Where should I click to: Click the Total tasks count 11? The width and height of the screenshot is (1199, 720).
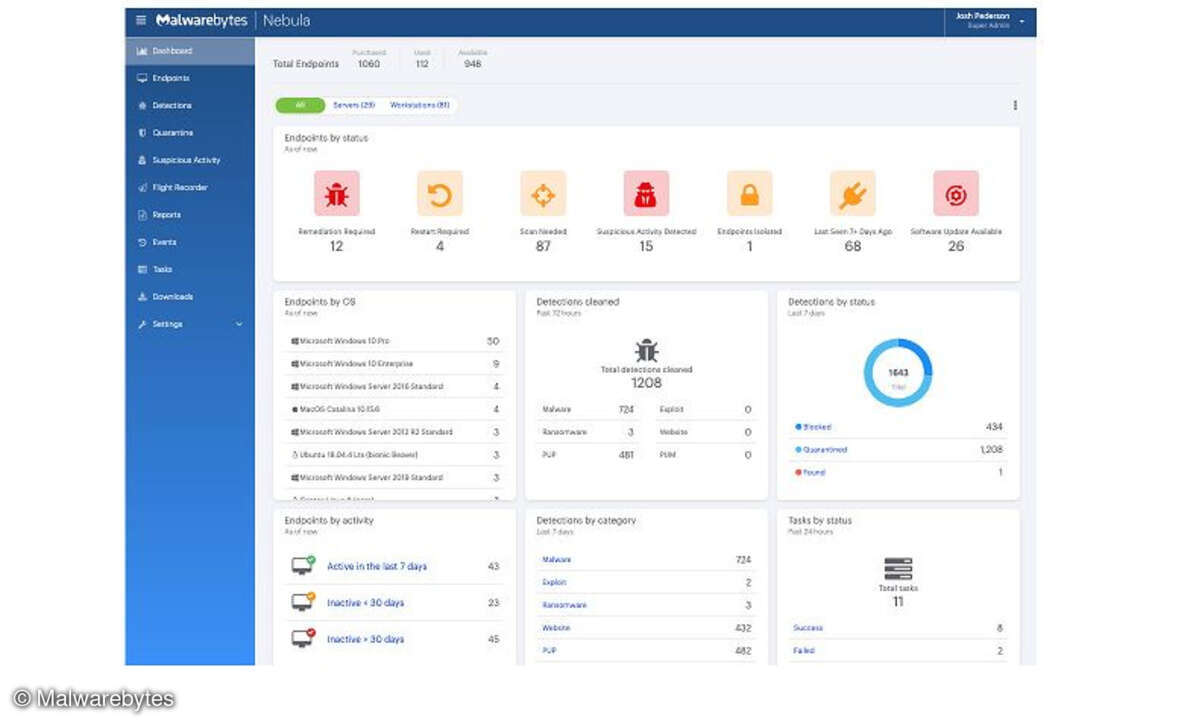898,602
